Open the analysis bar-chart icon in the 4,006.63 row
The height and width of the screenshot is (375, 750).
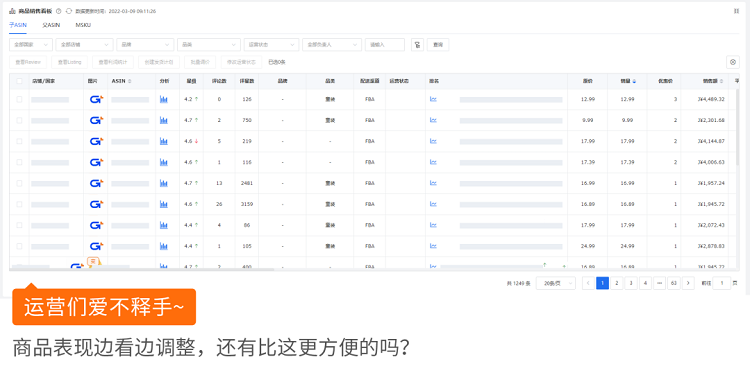point(164,163)
